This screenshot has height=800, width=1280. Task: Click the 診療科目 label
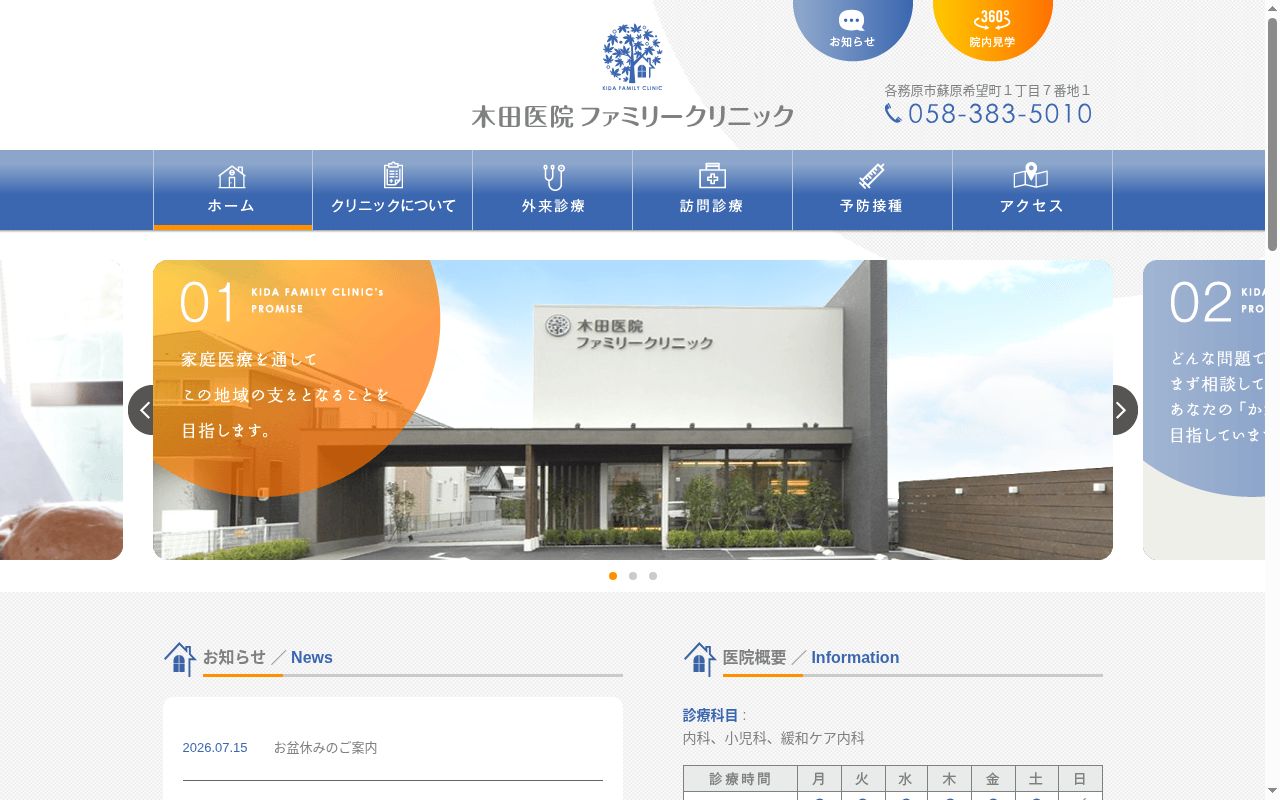tap(710, 715)
